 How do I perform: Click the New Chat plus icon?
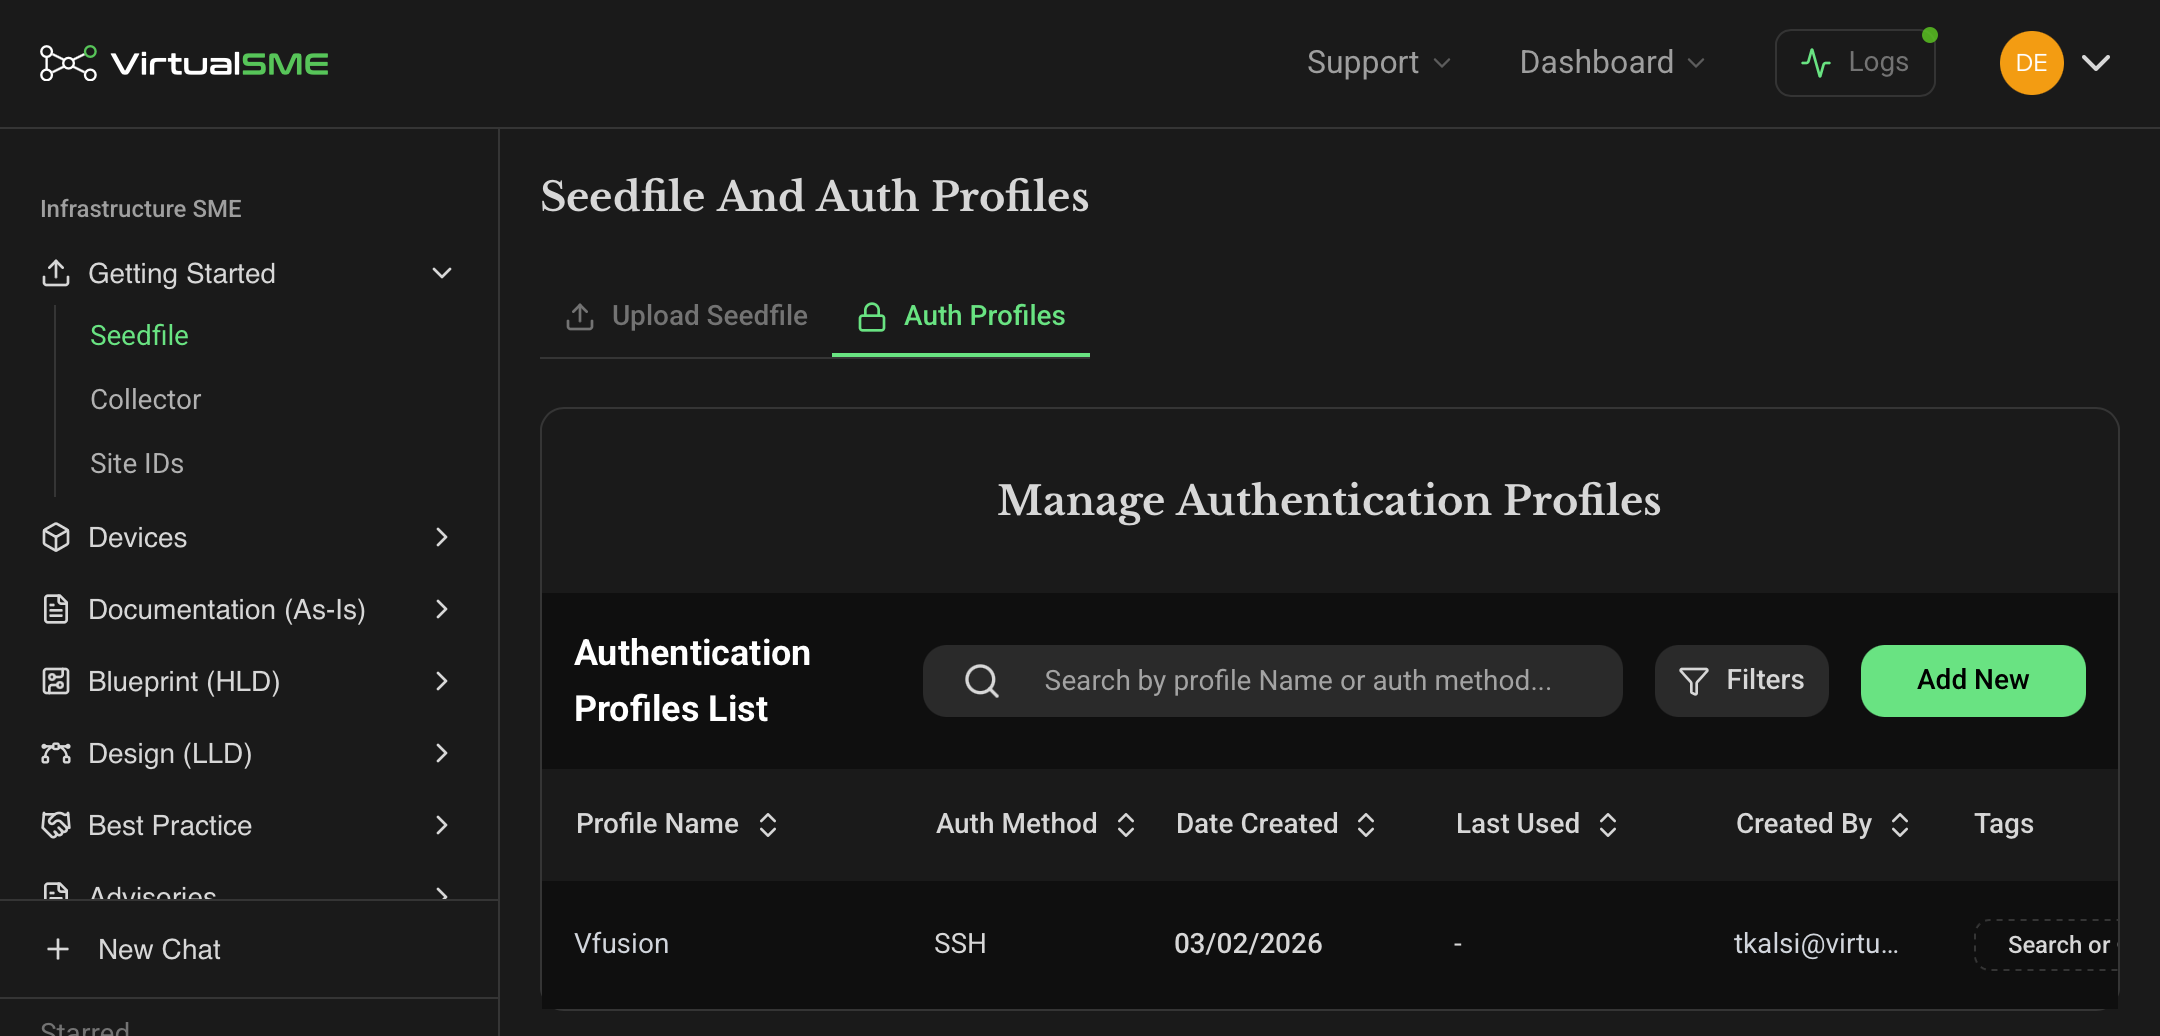tap(58, 949)
